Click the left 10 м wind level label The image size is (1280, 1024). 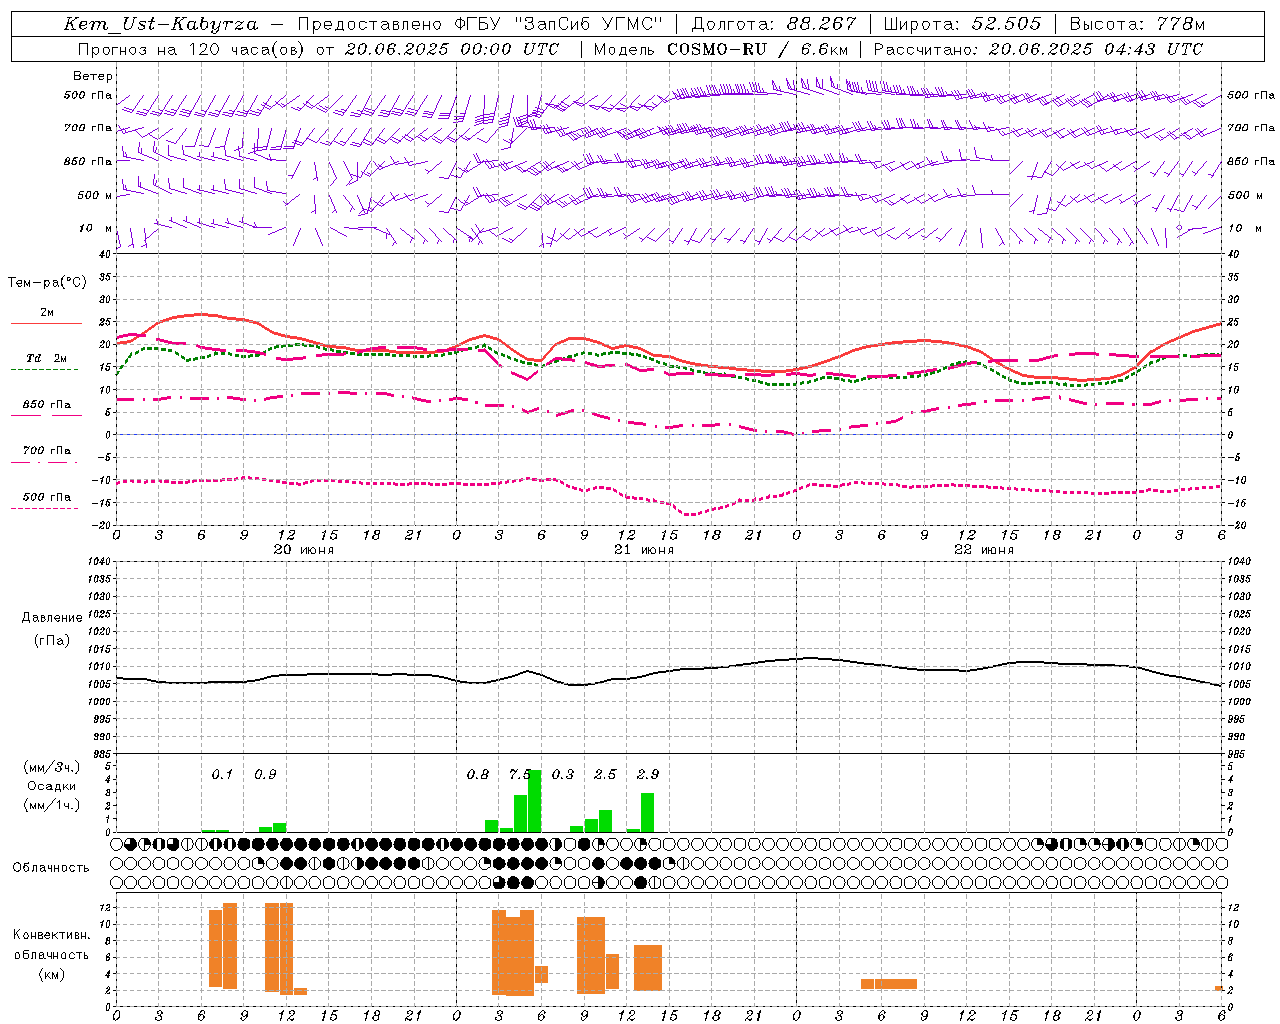96,228
